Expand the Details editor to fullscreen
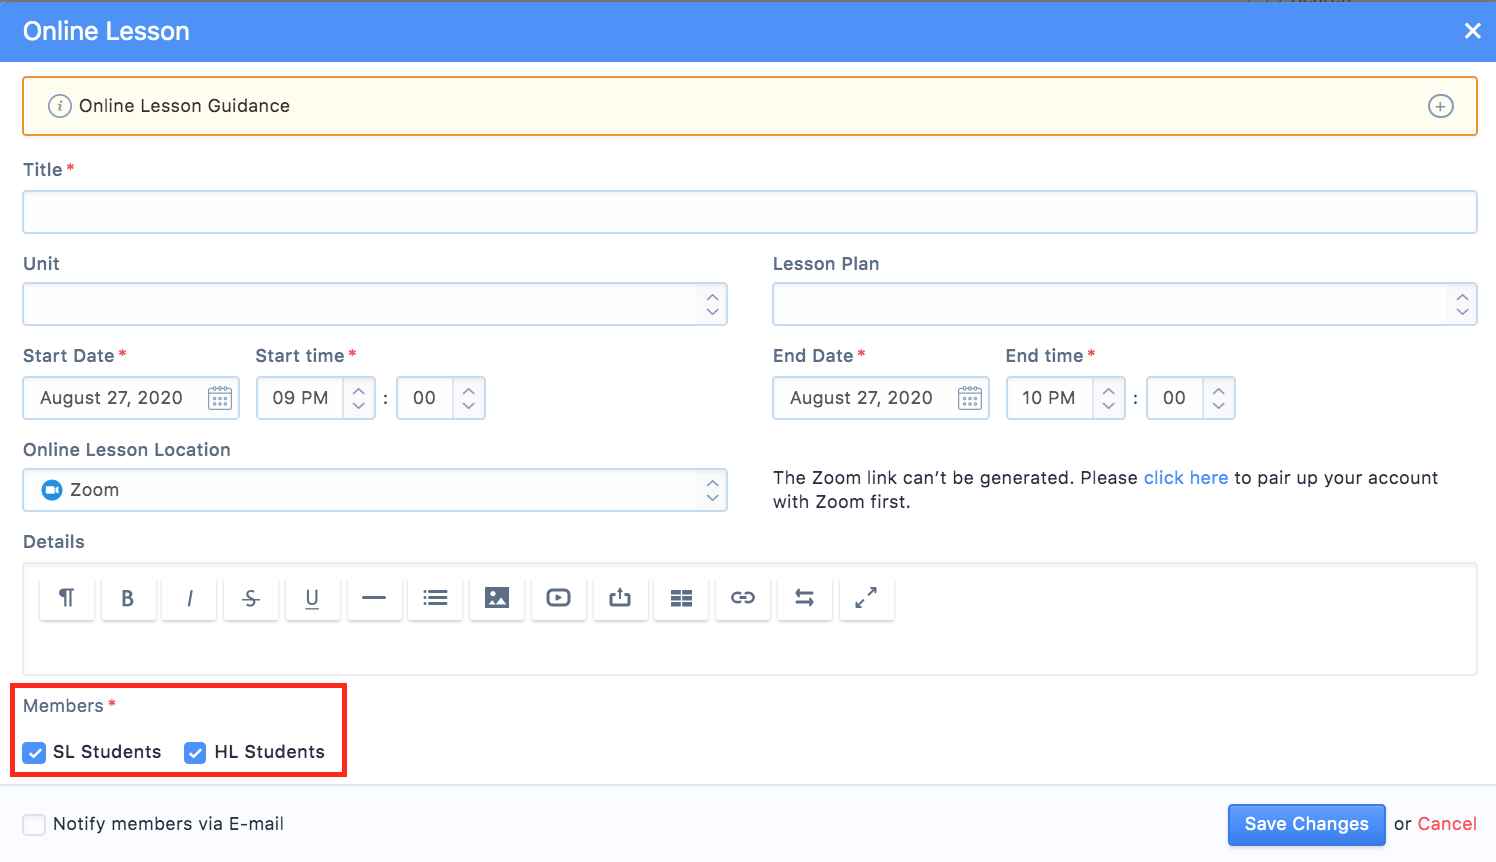The height and width of the screenshot is (862, 1496). (866, 598)
